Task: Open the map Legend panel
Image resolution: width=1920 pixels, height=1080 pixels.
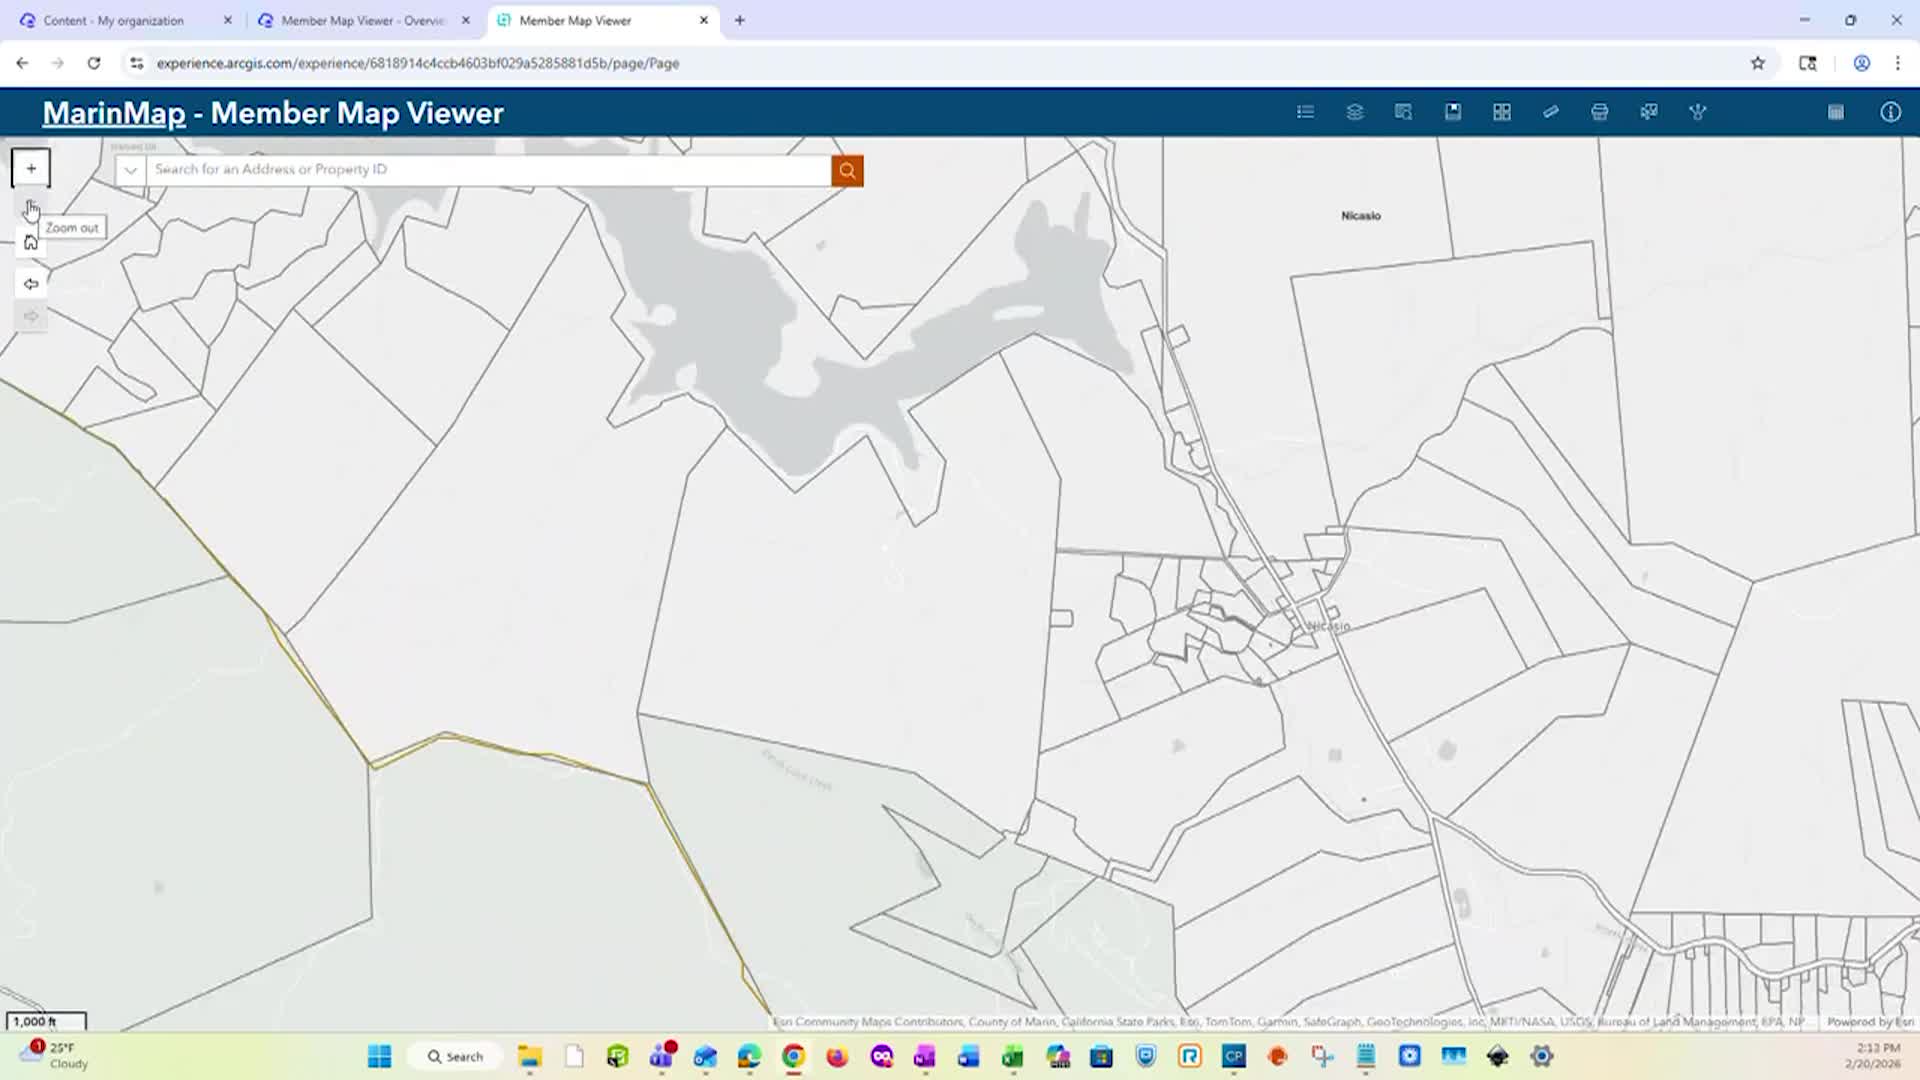Action: (x=1305, y=112)
